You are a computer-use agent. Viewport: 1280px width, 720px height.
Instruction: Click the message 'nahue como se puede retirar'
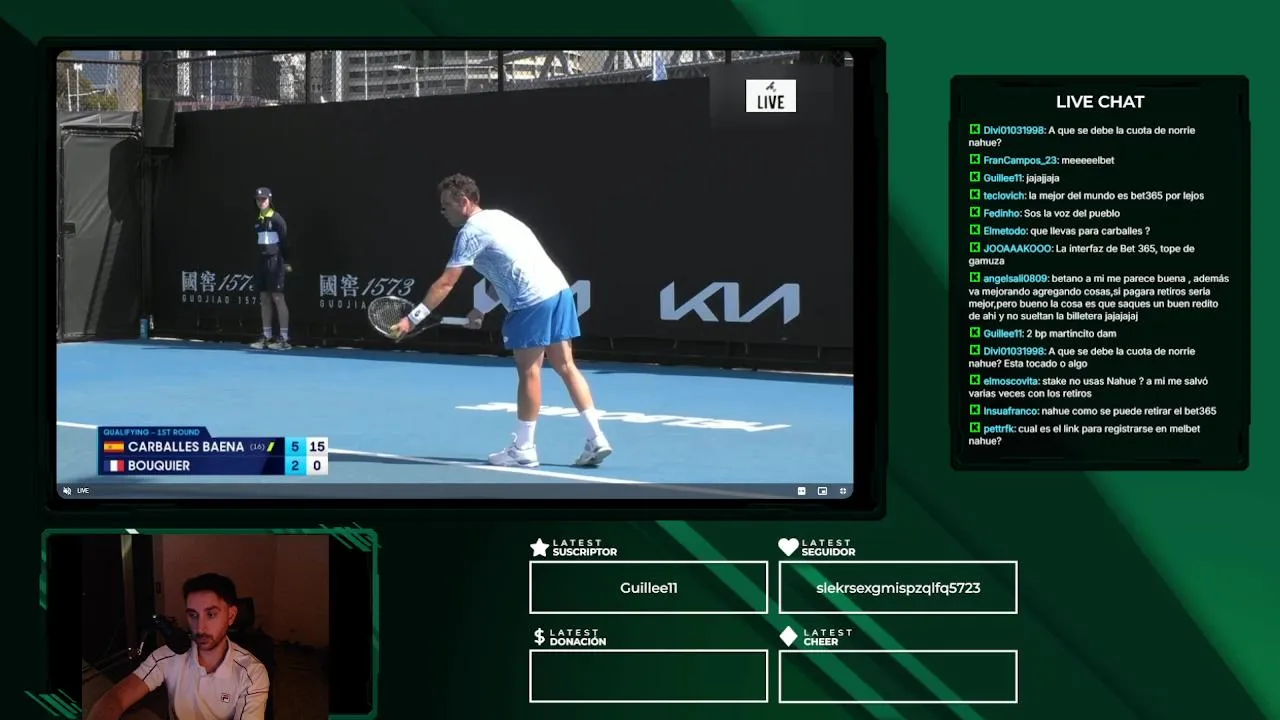coord(1129,411)
